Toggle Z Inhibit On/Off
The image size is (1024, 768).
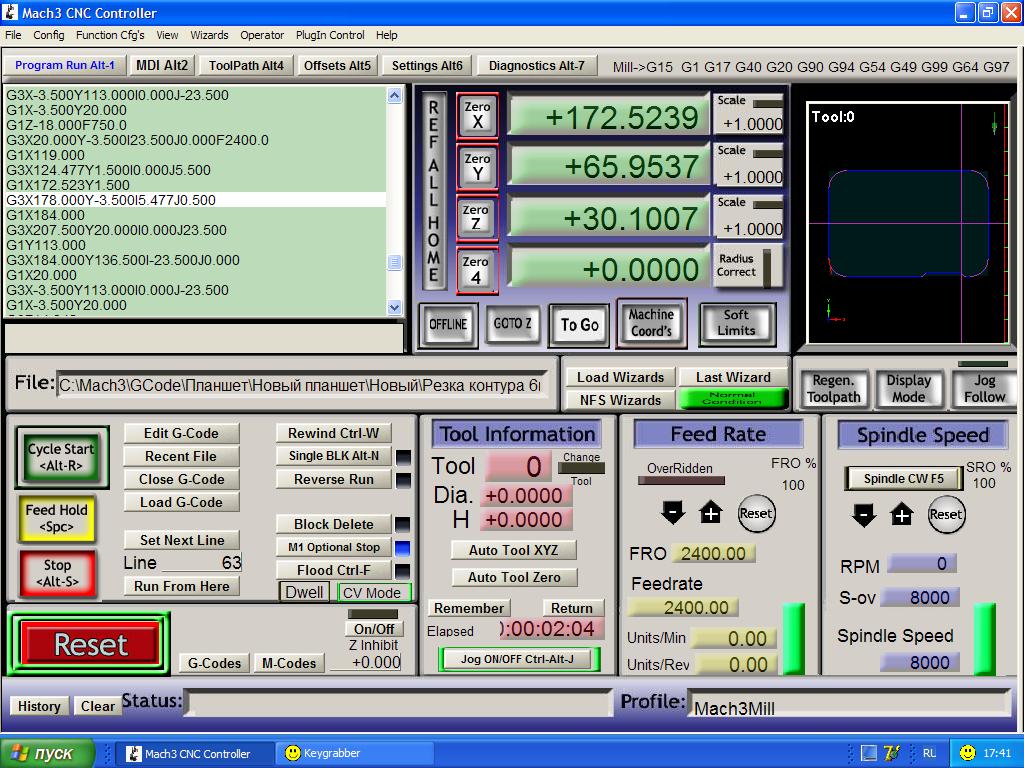click(374, 628)
